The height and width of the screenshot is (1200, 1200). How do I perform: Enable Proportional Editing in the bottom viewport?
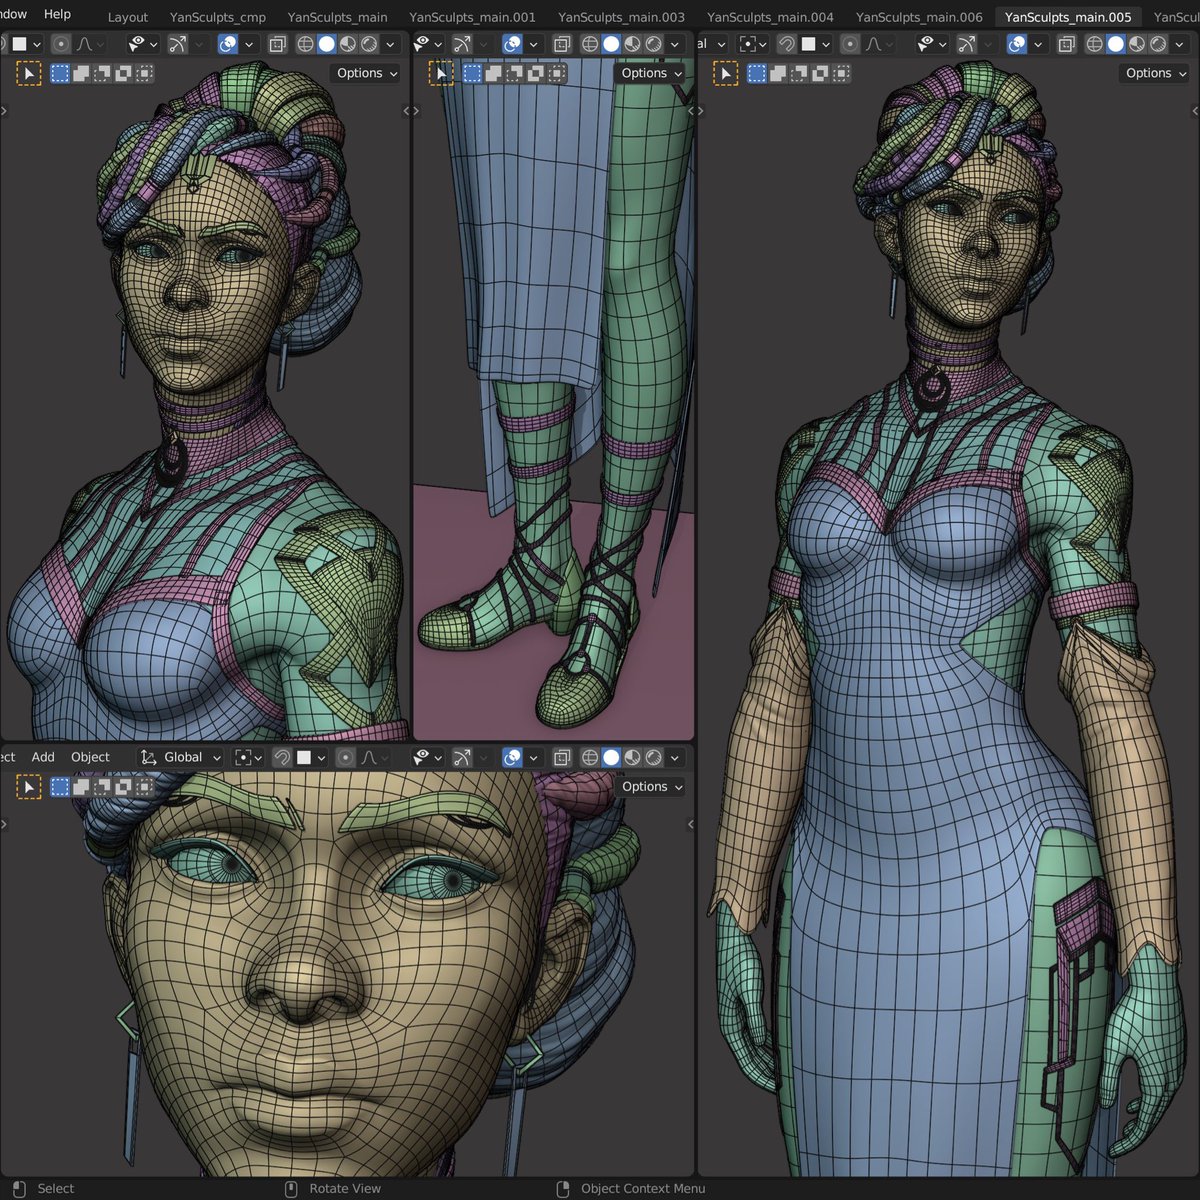(344, 757)
